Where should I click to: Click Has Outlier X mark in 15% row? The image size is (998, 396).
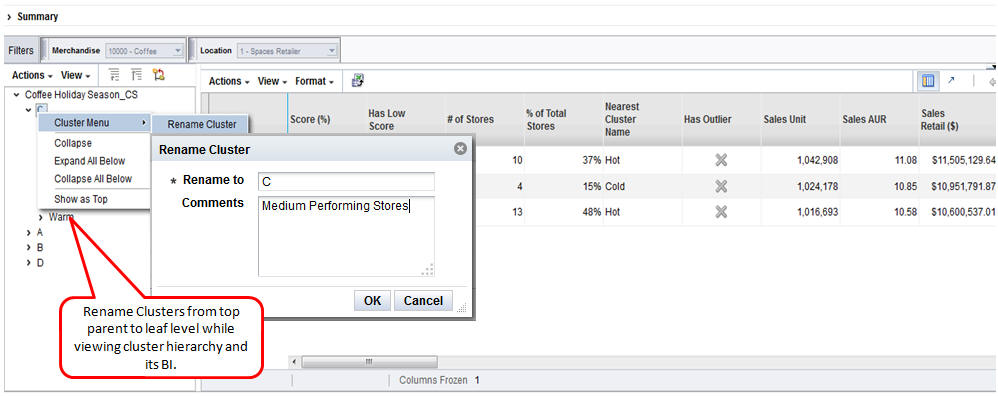720,187
